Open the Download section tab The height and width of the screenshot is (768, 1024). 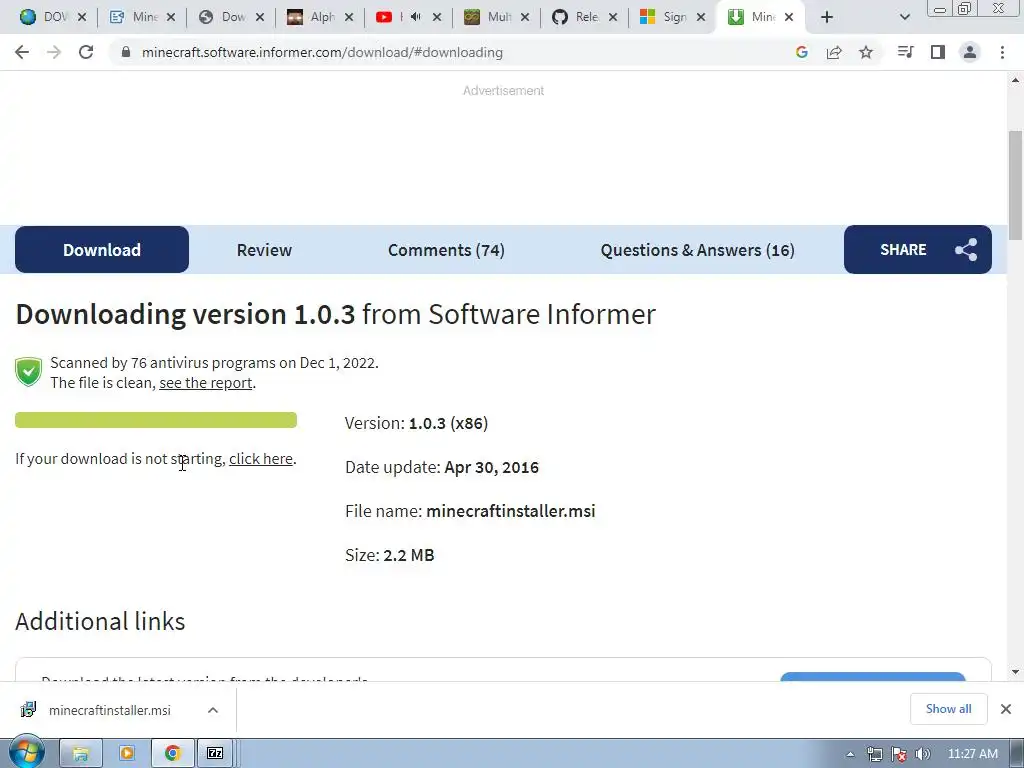[x=102, y=249]
